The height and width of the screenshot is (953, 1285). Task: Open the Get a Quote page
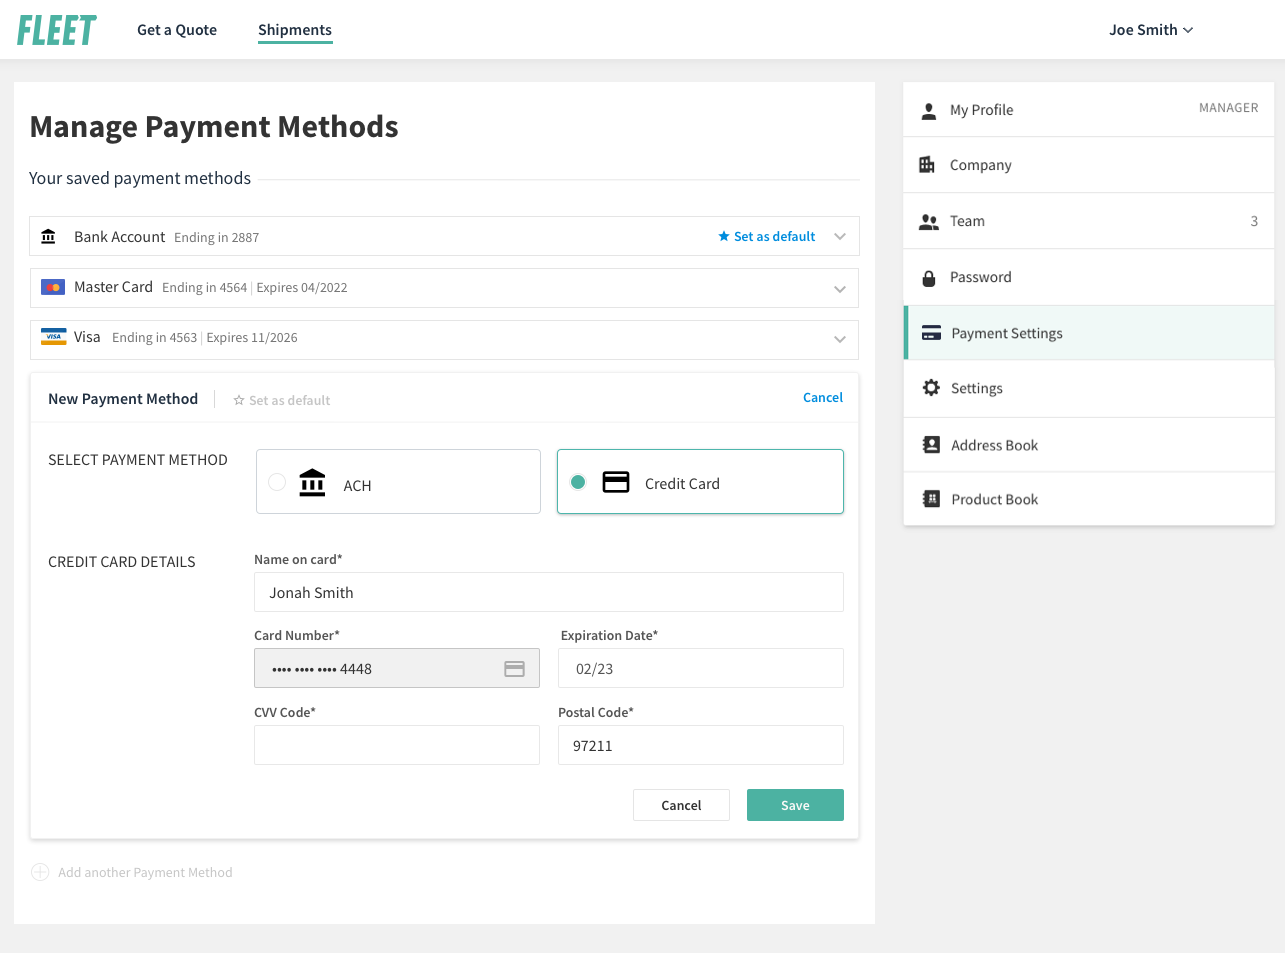[177, 30]
